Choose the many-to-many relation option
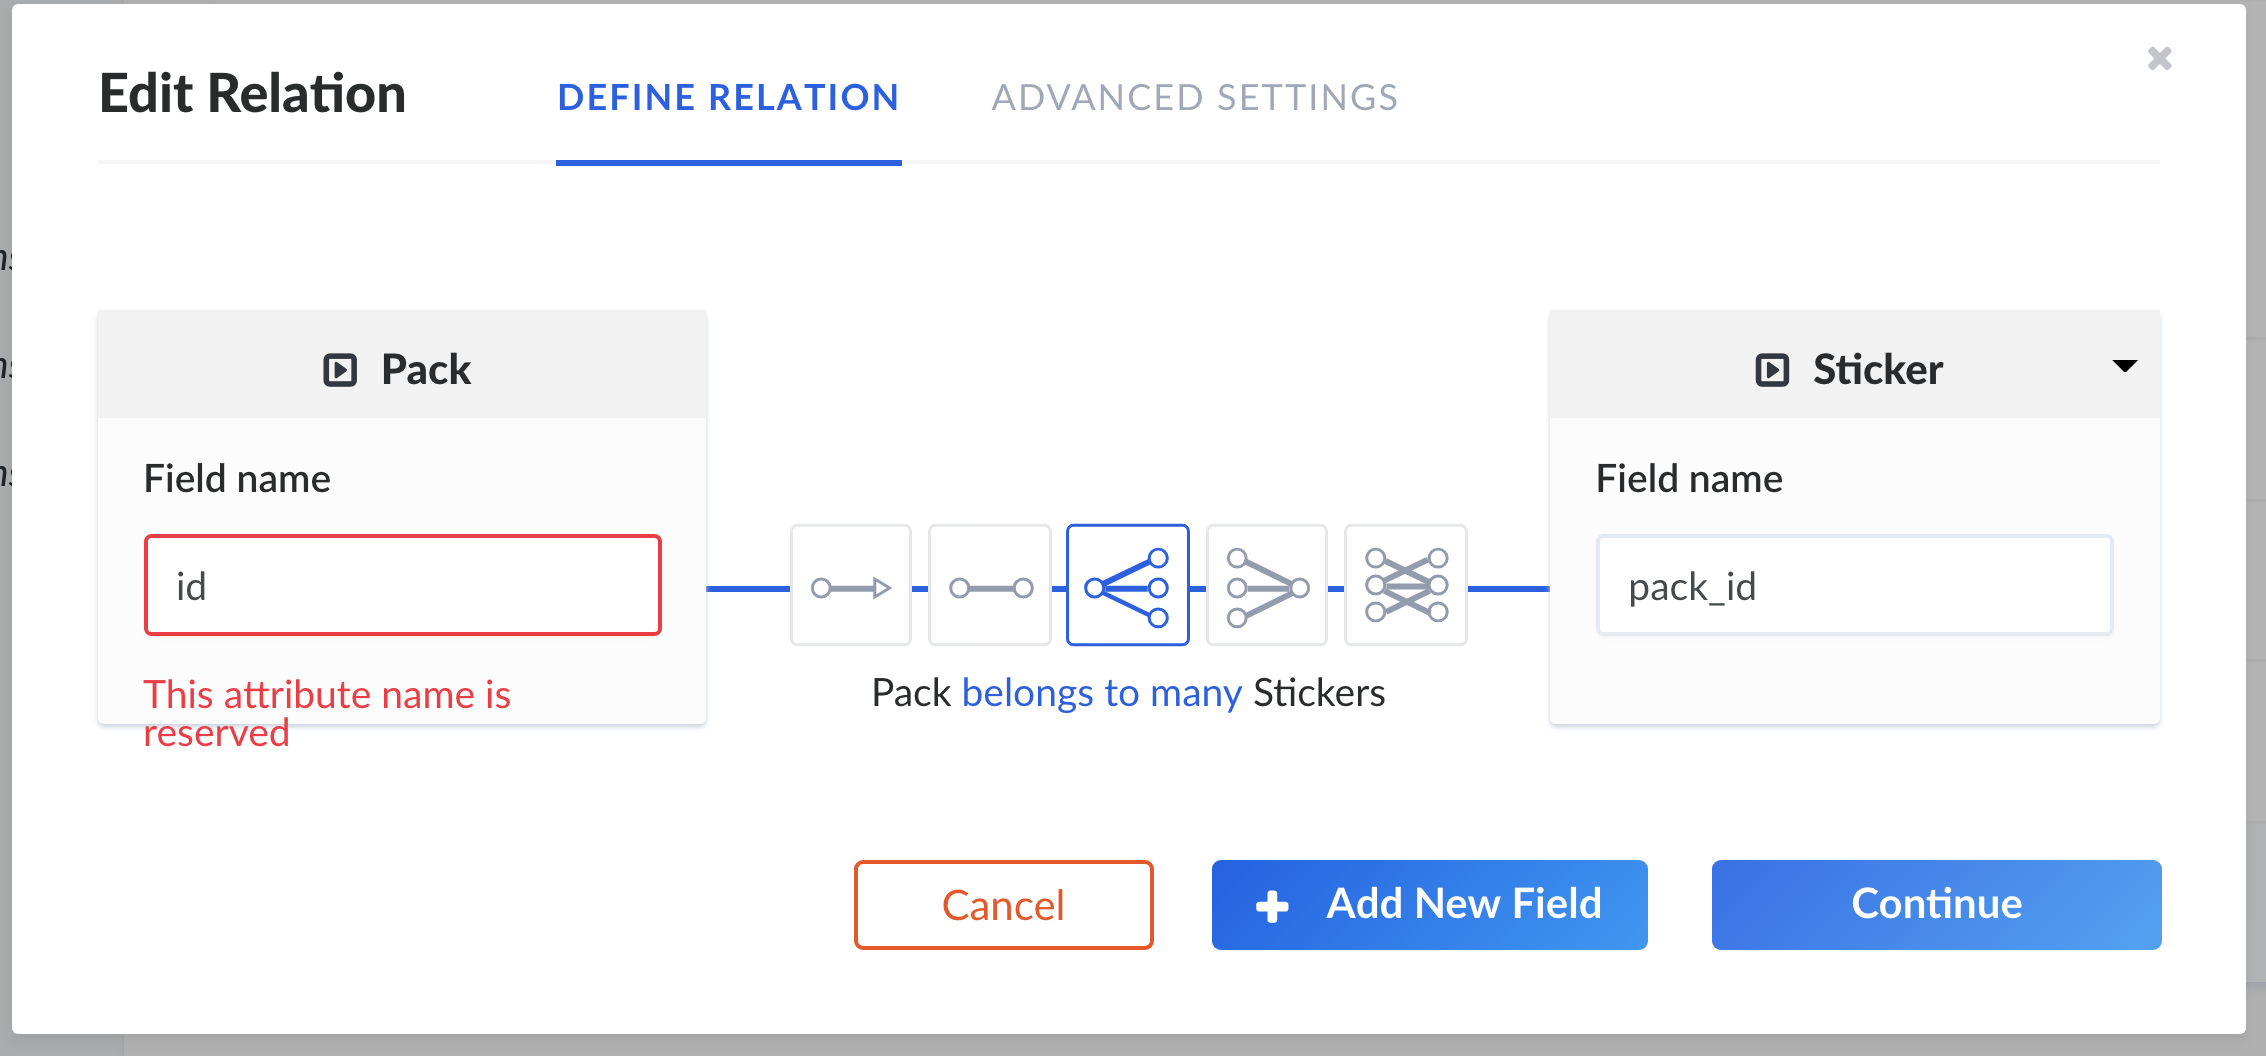The image size is (2266, 1056). tap(1405, 587)
